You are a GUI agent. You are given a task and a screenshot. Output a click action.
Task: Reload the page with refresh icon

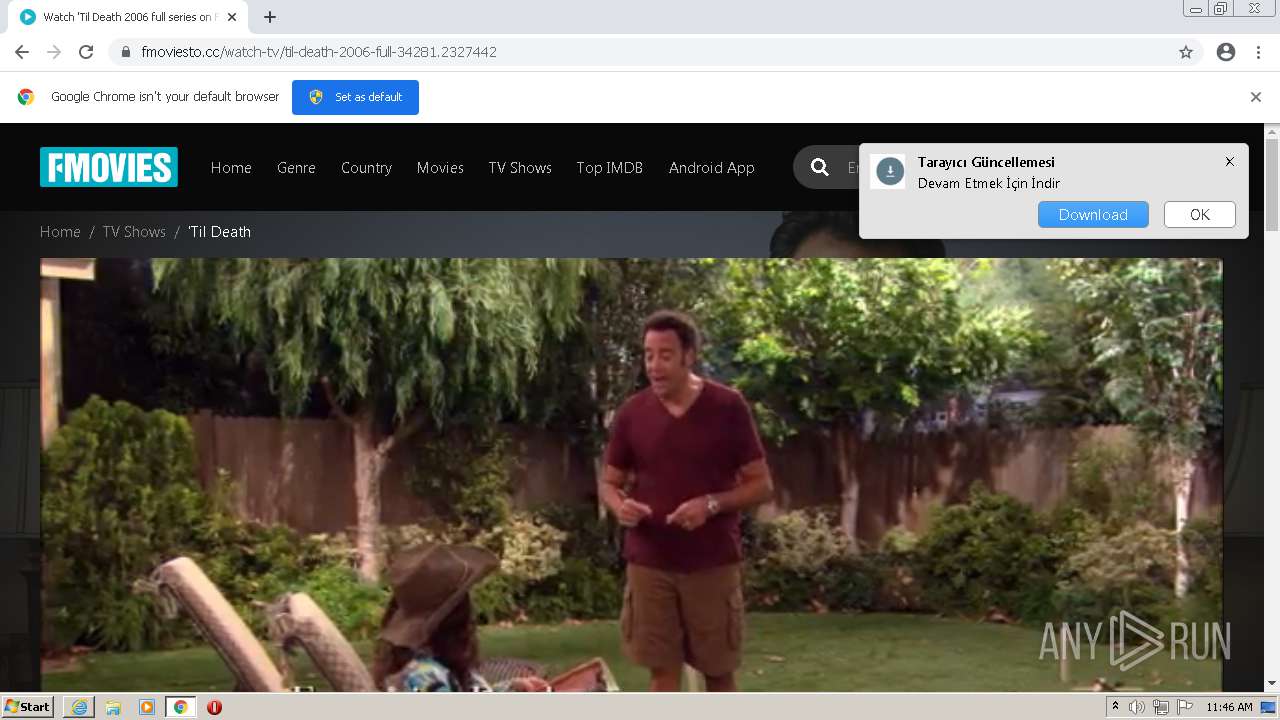86,52
